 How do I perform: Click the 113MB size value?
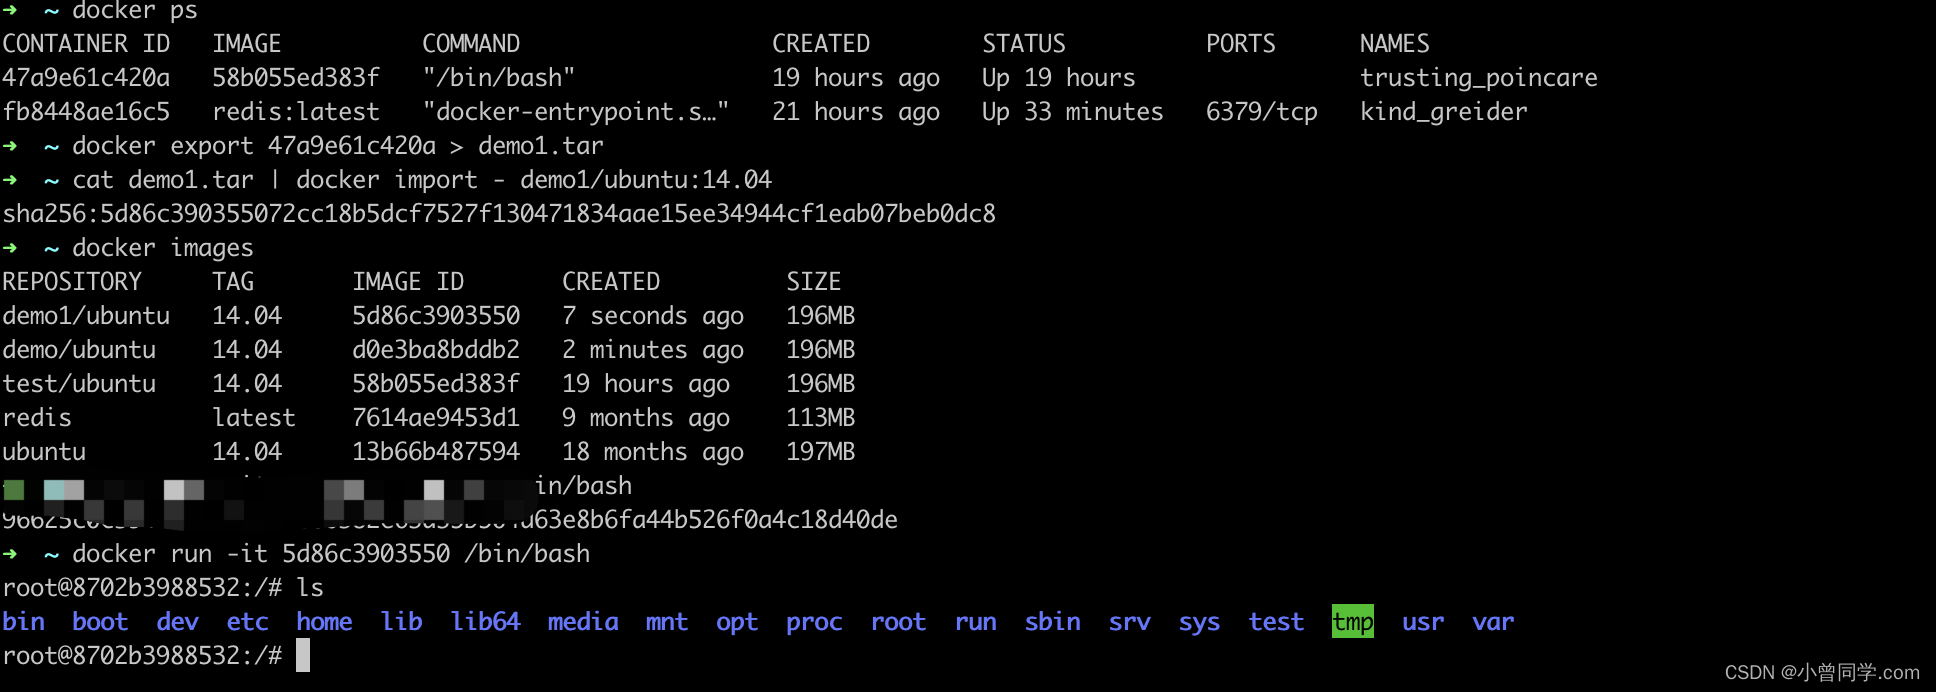[821, 418]
